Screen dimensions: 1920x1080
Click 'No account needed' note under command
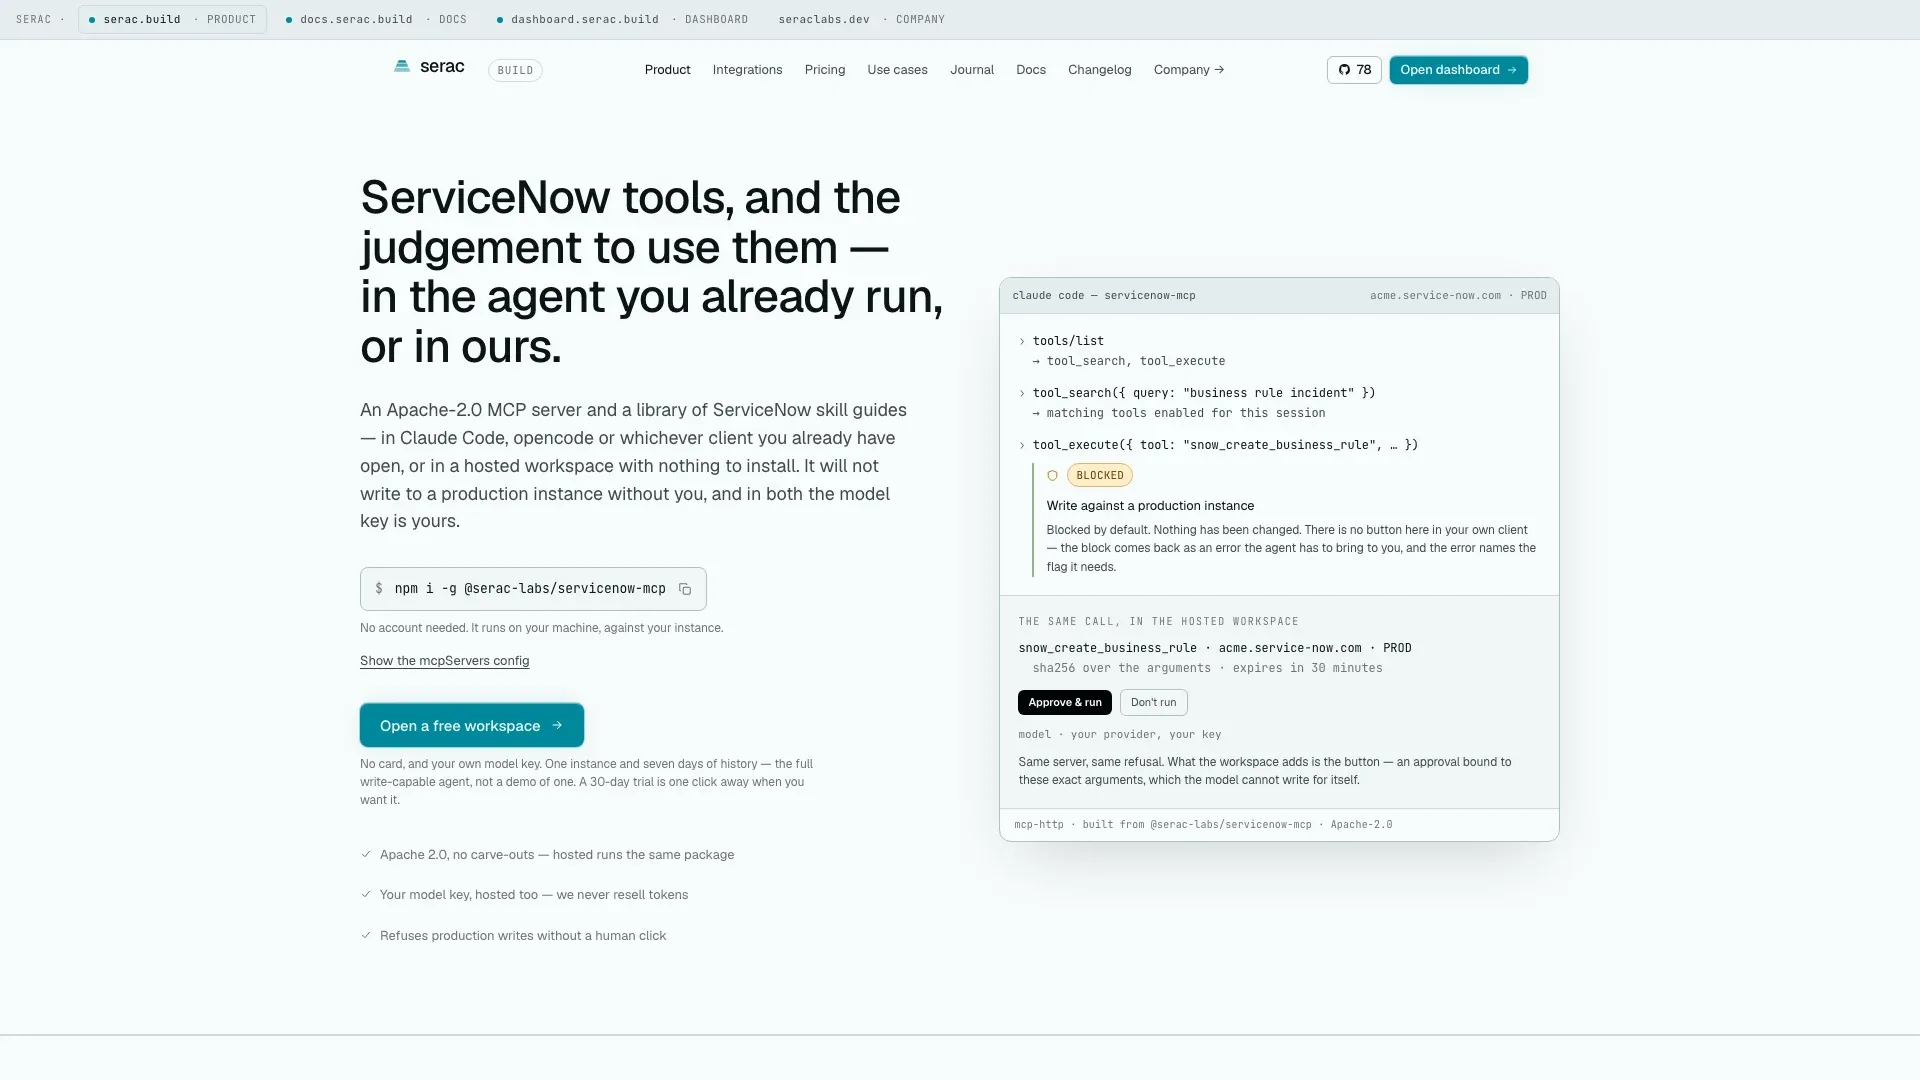pos(541,628)
